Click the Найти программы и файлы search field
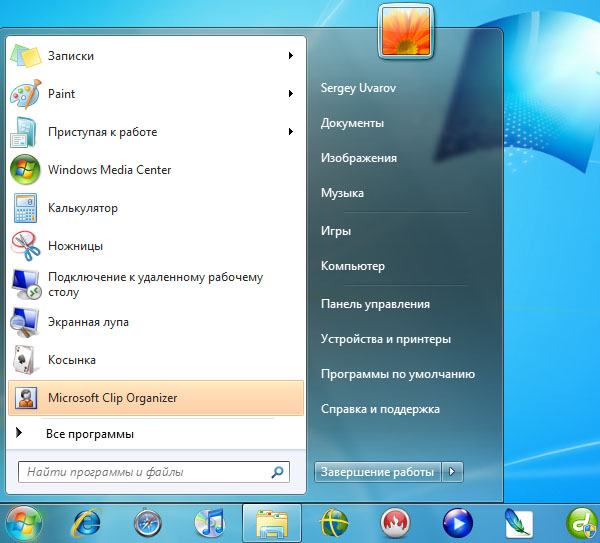600x543 pixels. [154, 472]
